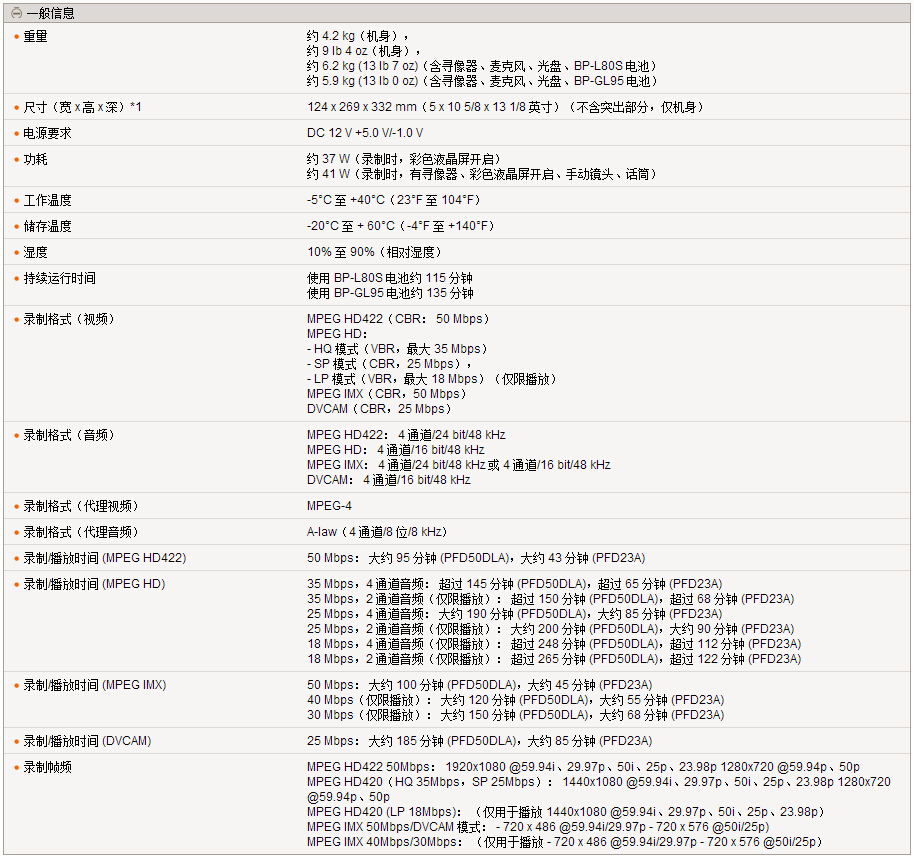Click the MPEG-4 proxy video value
The image size is (914, 856).
330,506
